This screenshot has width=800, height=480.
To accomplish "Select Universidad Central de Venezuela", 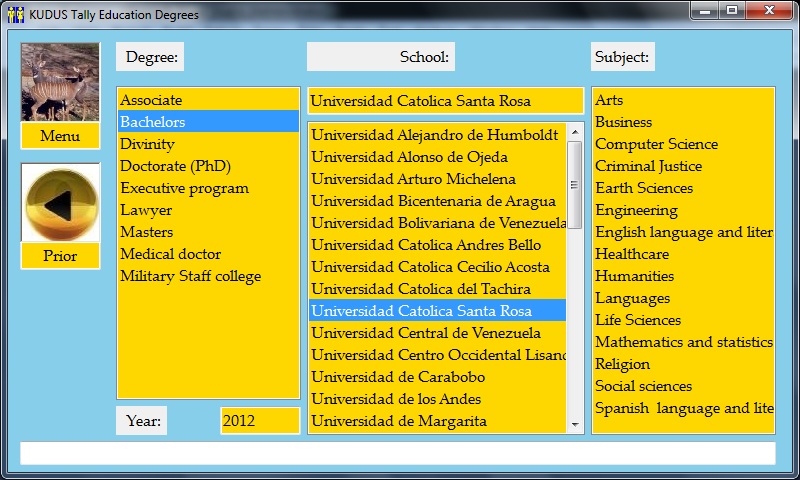I will pyautogui.click(x=426, y=333).
